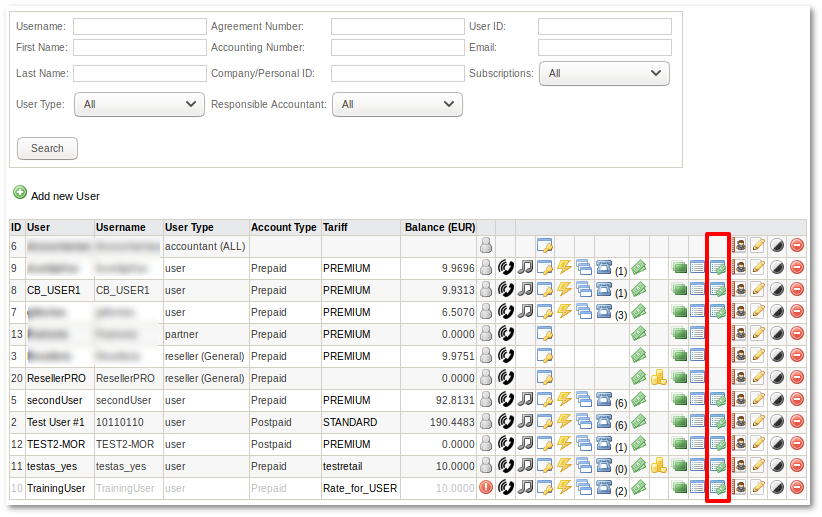Image resolution: width=822 pixels, height=517 pixels.
Task: Click the music note icon in TEST2-MOR row
Action: click(x=525, y=444)
